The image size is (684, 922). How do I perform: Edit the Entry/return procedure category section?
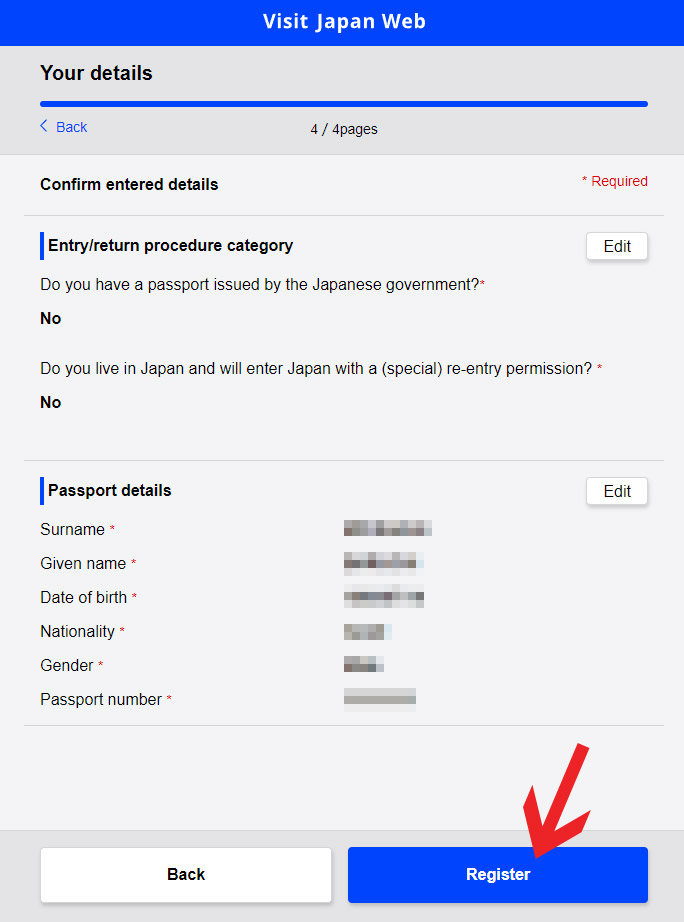coord(617,246)
